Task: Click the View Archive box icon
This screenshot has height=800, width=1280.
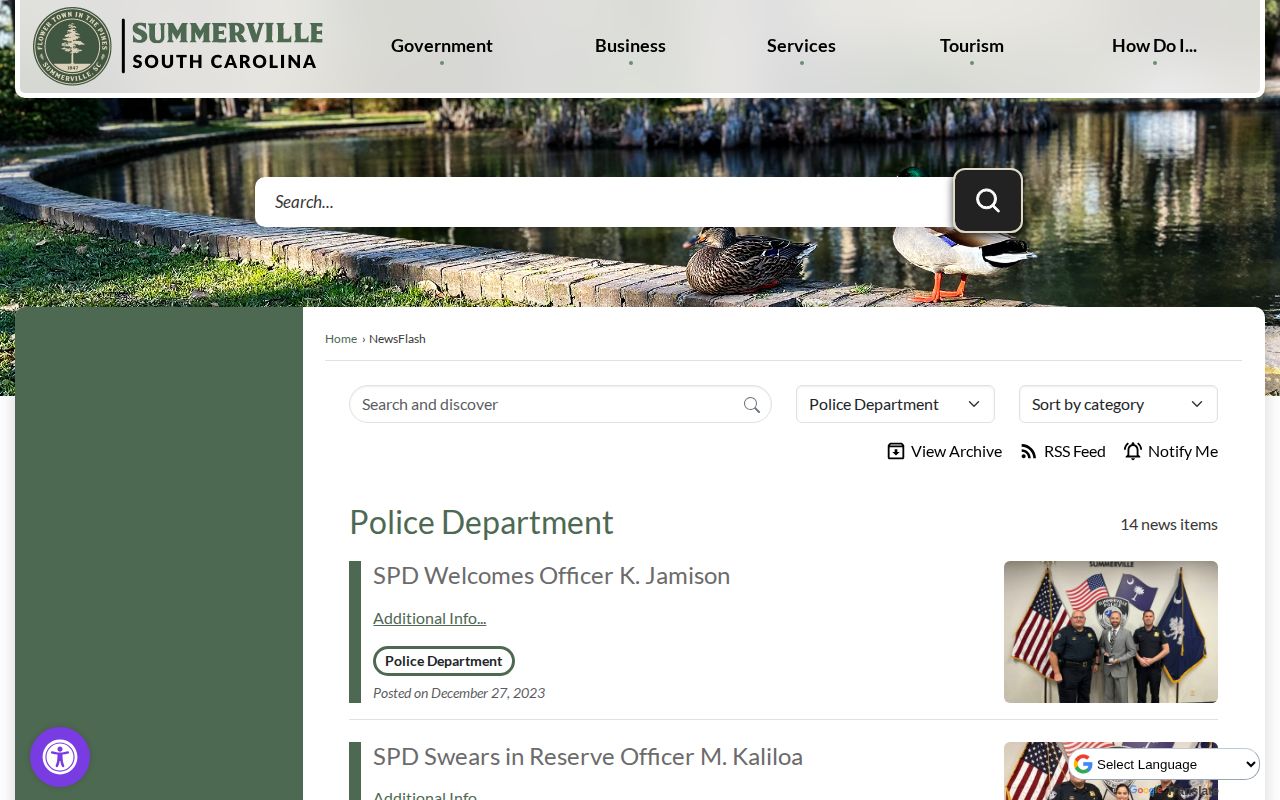Action: [x=896, y=452]
